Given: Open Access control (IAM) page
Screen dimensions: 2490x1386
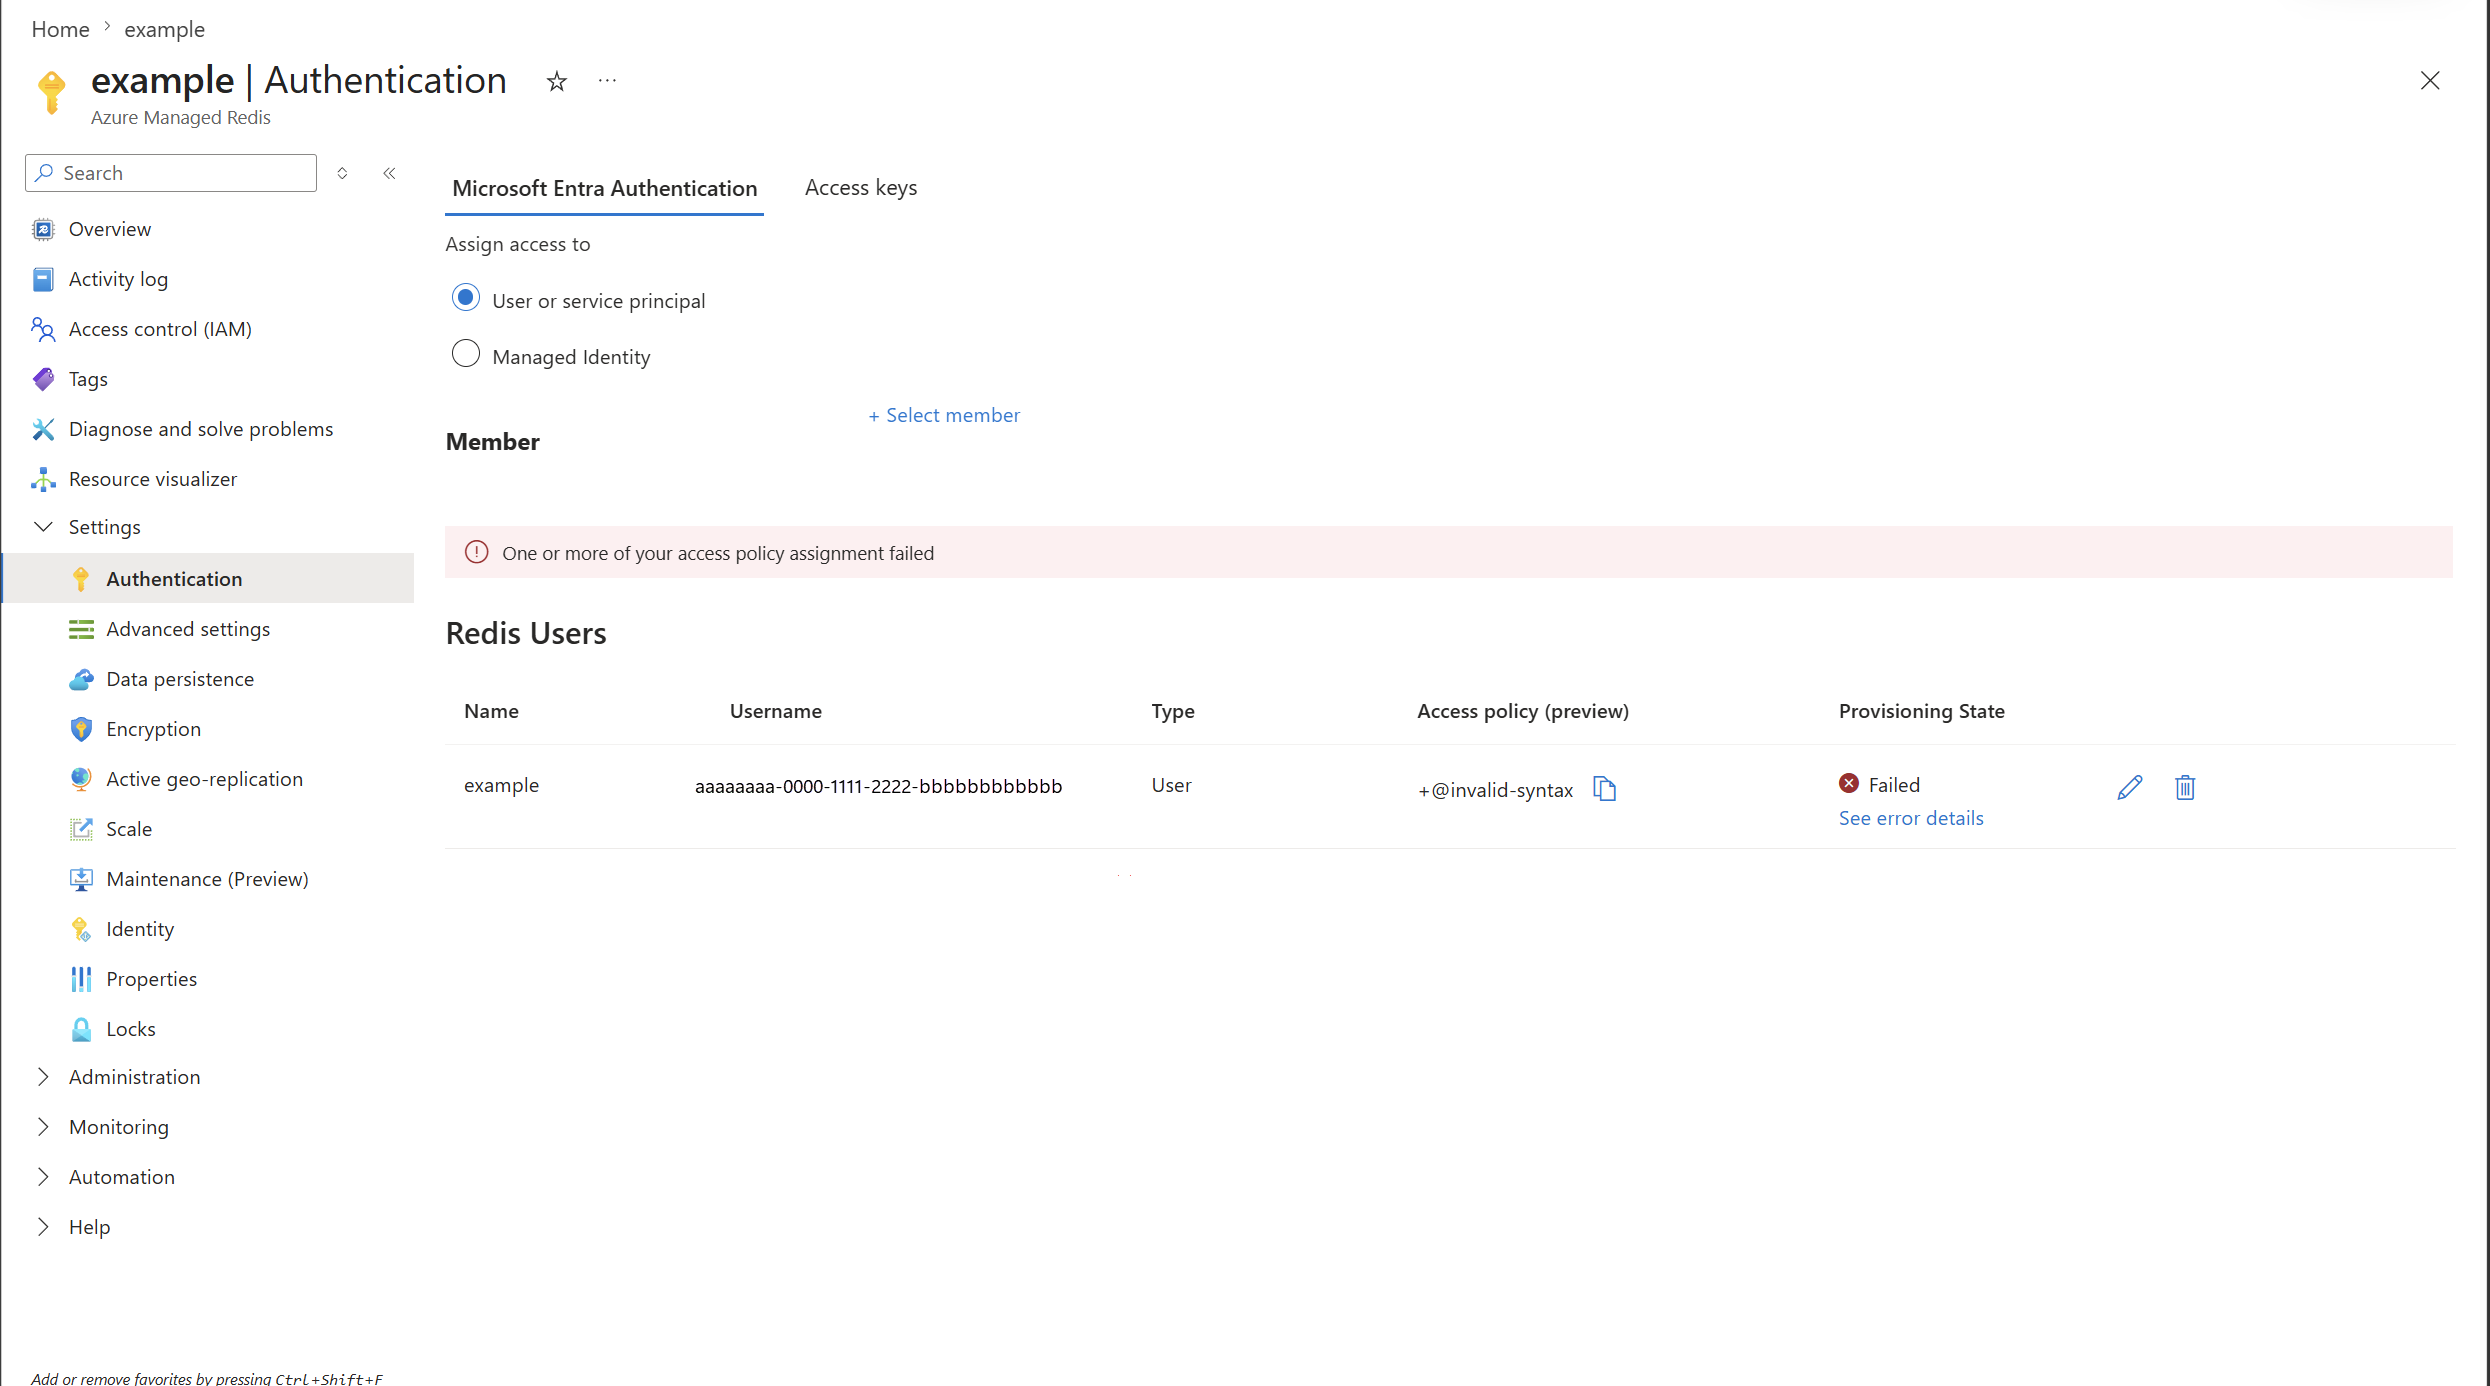Looking at the screenshot, I should pos(160,330).
